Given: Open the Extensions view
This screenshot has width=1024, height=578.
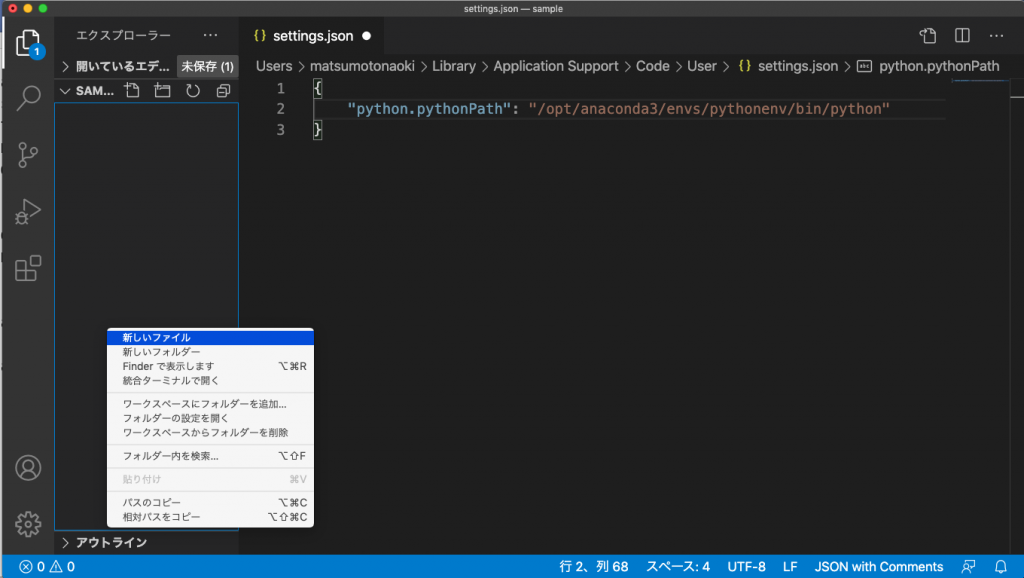Looking at the screenshot, I should [x=28, y=268].
